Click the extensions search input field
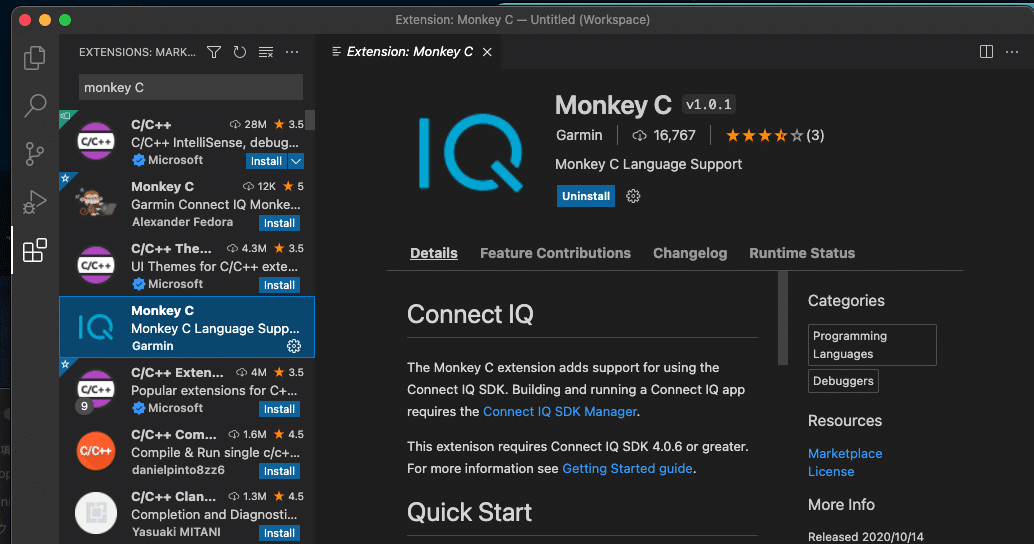The width and height of the screenshot is (1034, 544). point(190,87)
